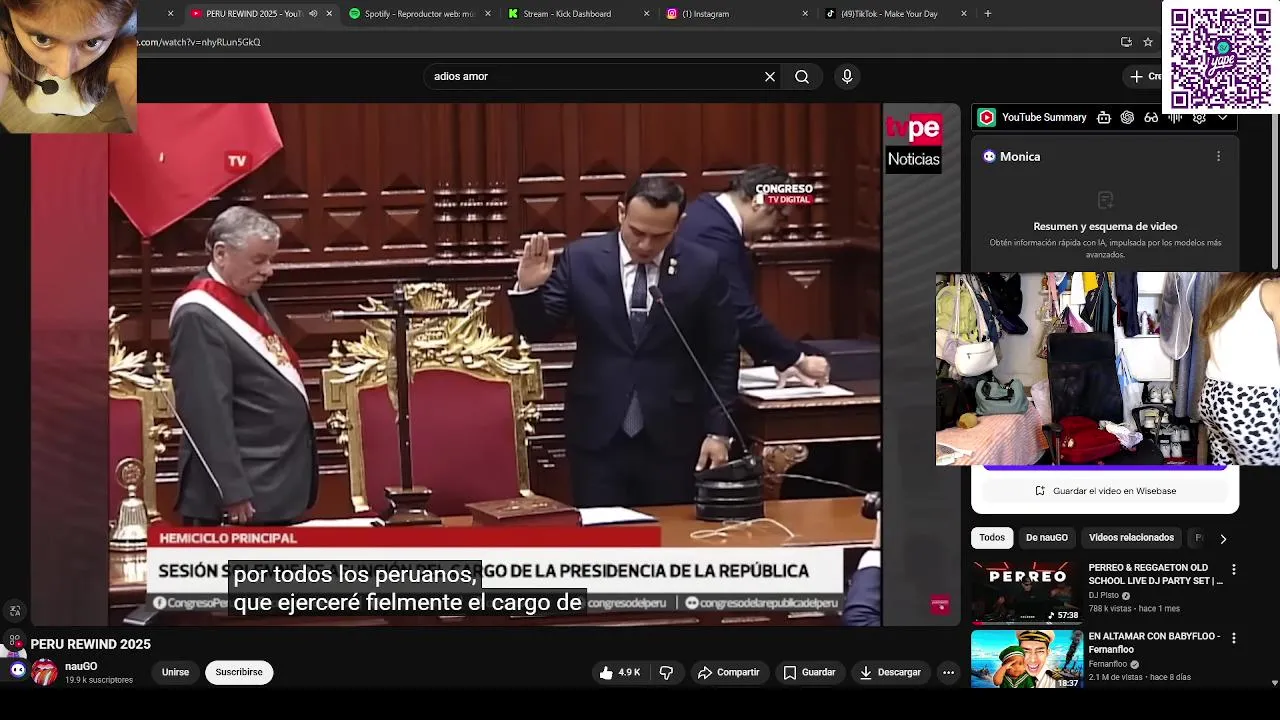This screenshot has width=1280, height=720.
Task: Close the PERU REWIND 2025 tab
Action: pyautogui.click(x=329, y=14)
